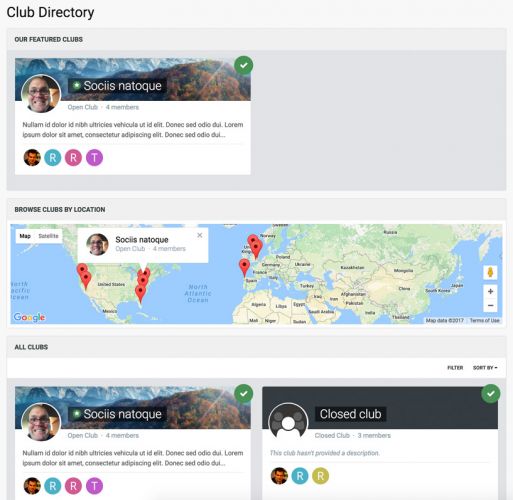Click the teal R member avatar in featured club
This screenshot has height=500, width=513.
53,157
